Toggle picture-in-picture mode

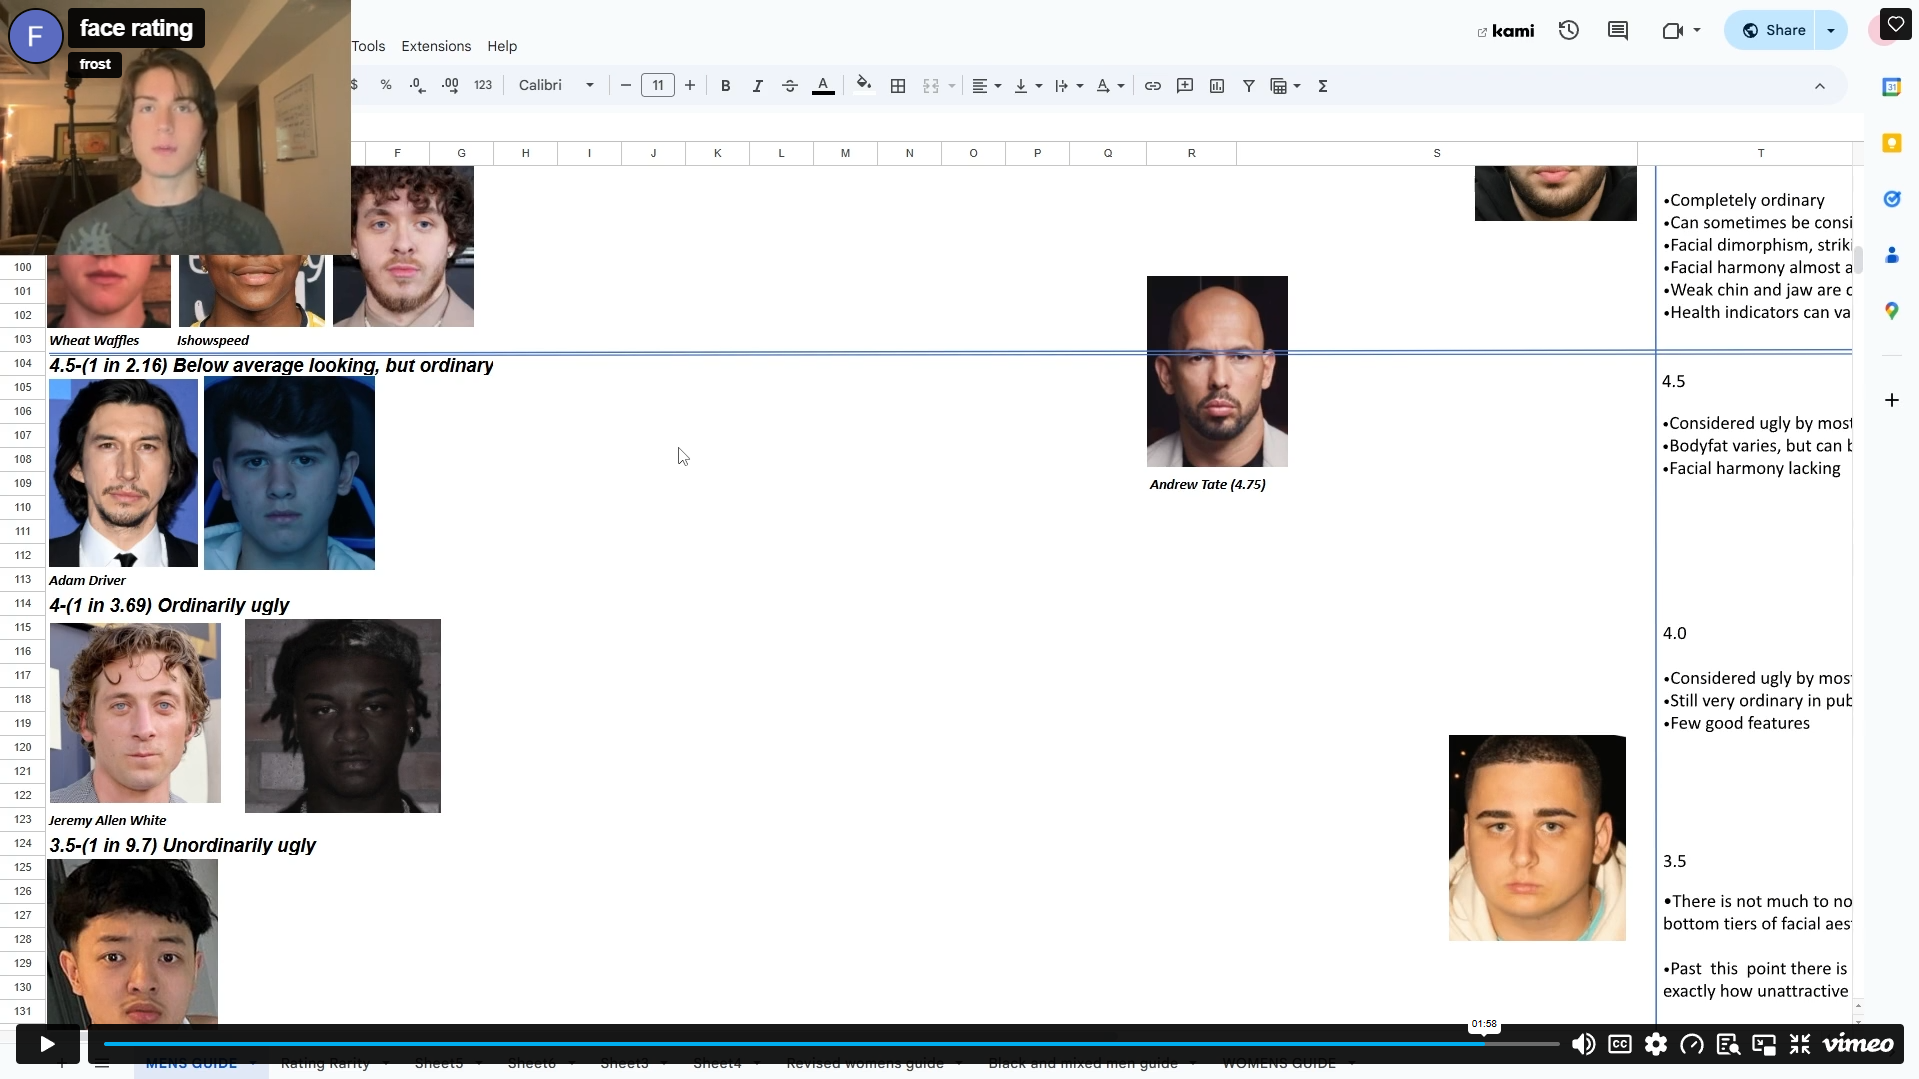pos(1764,1044)
